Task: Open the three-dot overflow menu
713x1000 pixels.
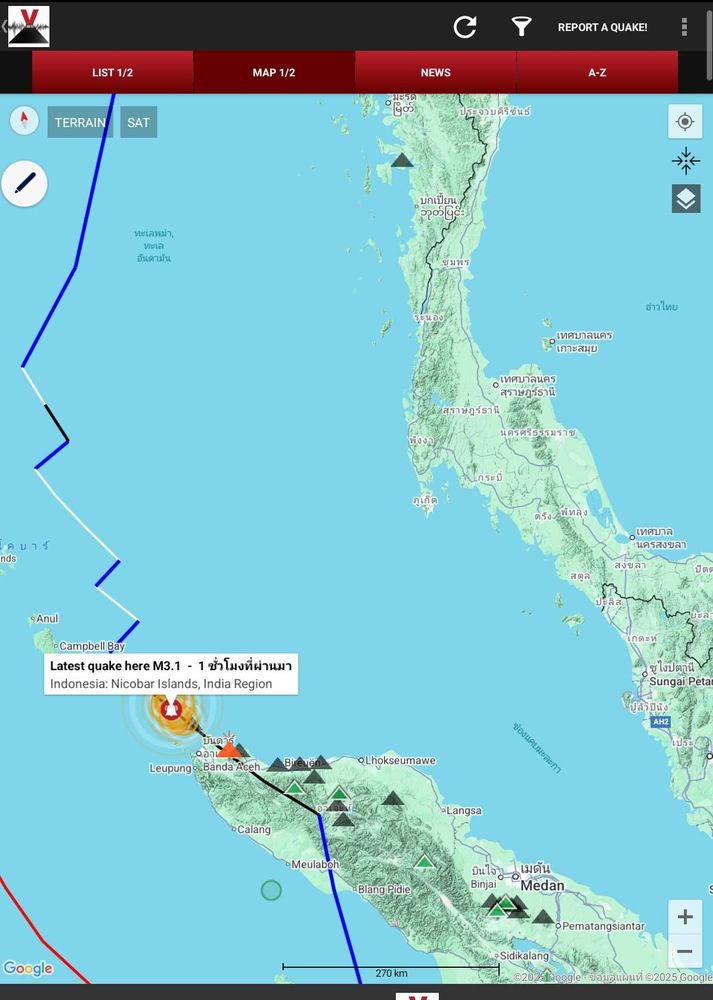Action: tap(684, 27)
